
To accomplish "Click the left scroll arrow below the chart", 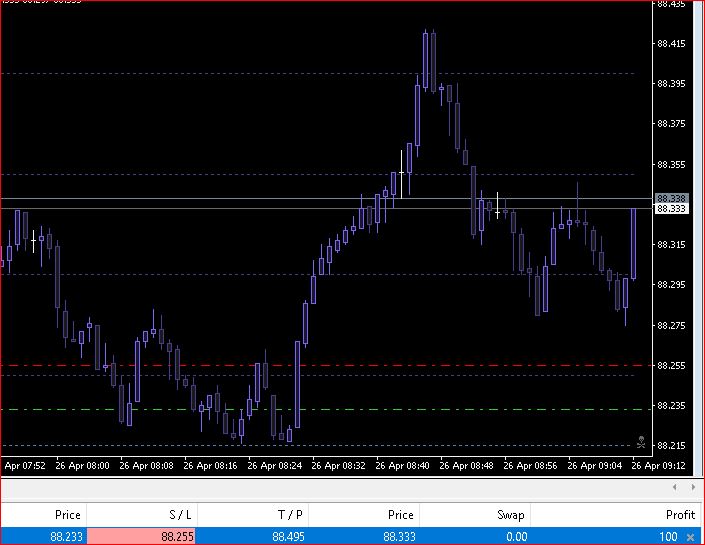I will coord(675,487).
